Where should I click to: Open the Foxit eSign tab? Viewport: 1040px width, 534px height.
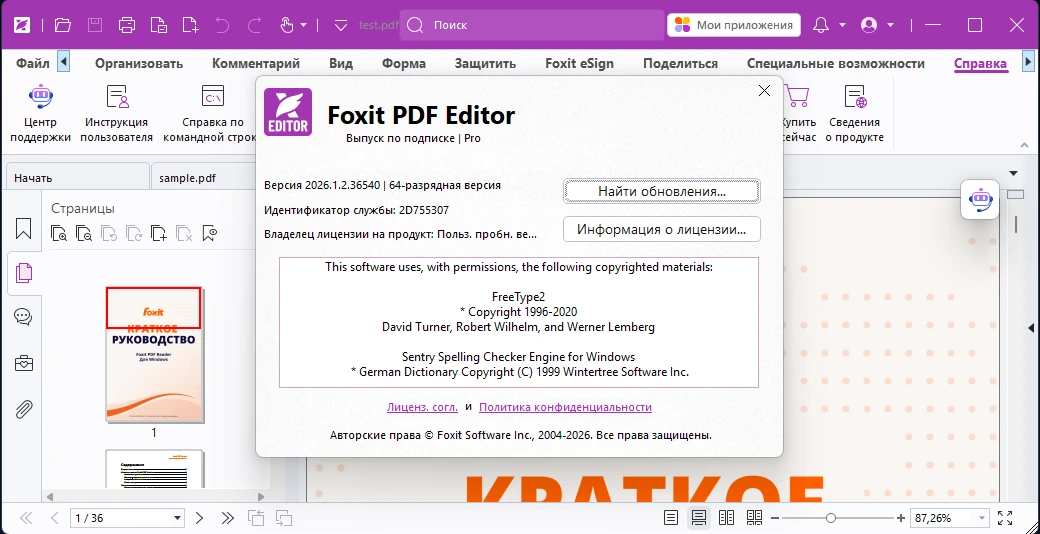[x=580, y=64]
